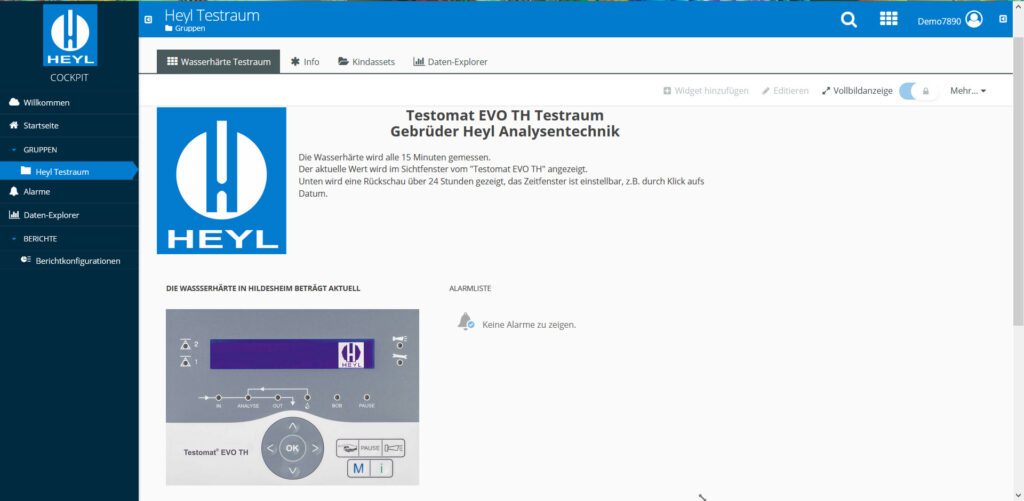Click the Testomat i info key
1024x501 pixels.
tap(381, 468)
